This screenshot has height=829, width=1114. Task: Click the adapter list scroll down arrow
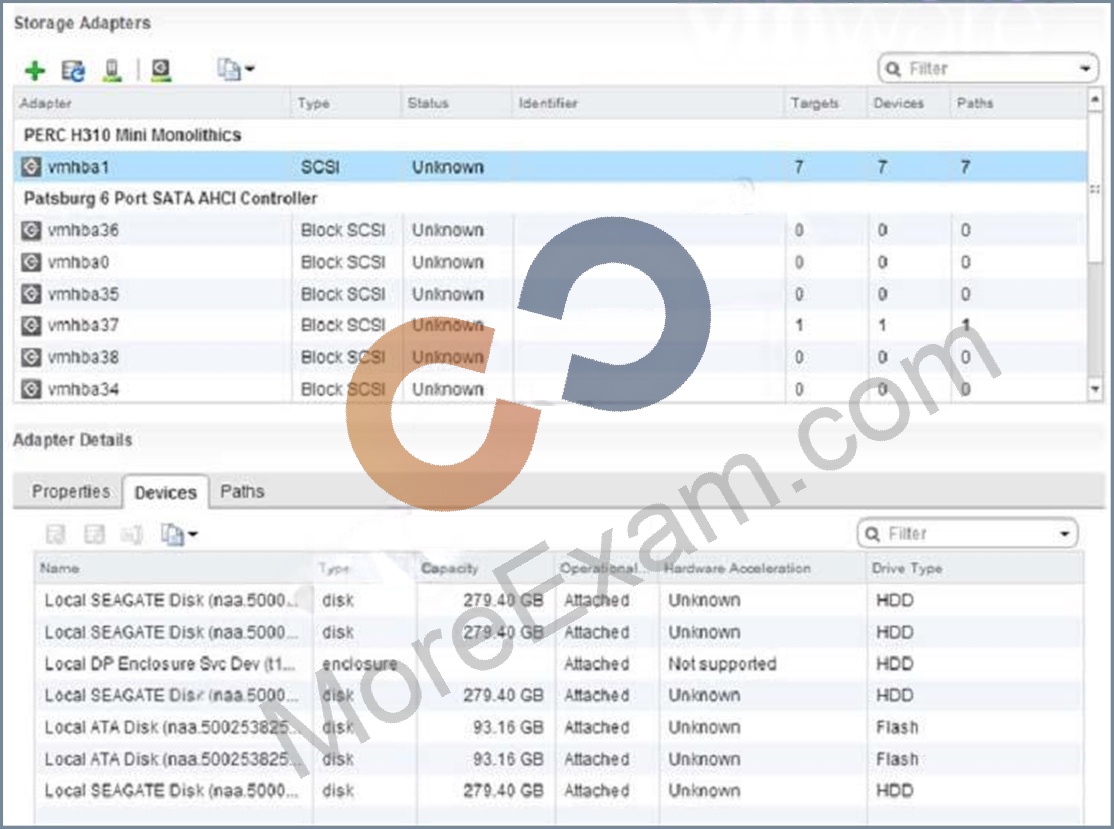tap(1095, 389)
